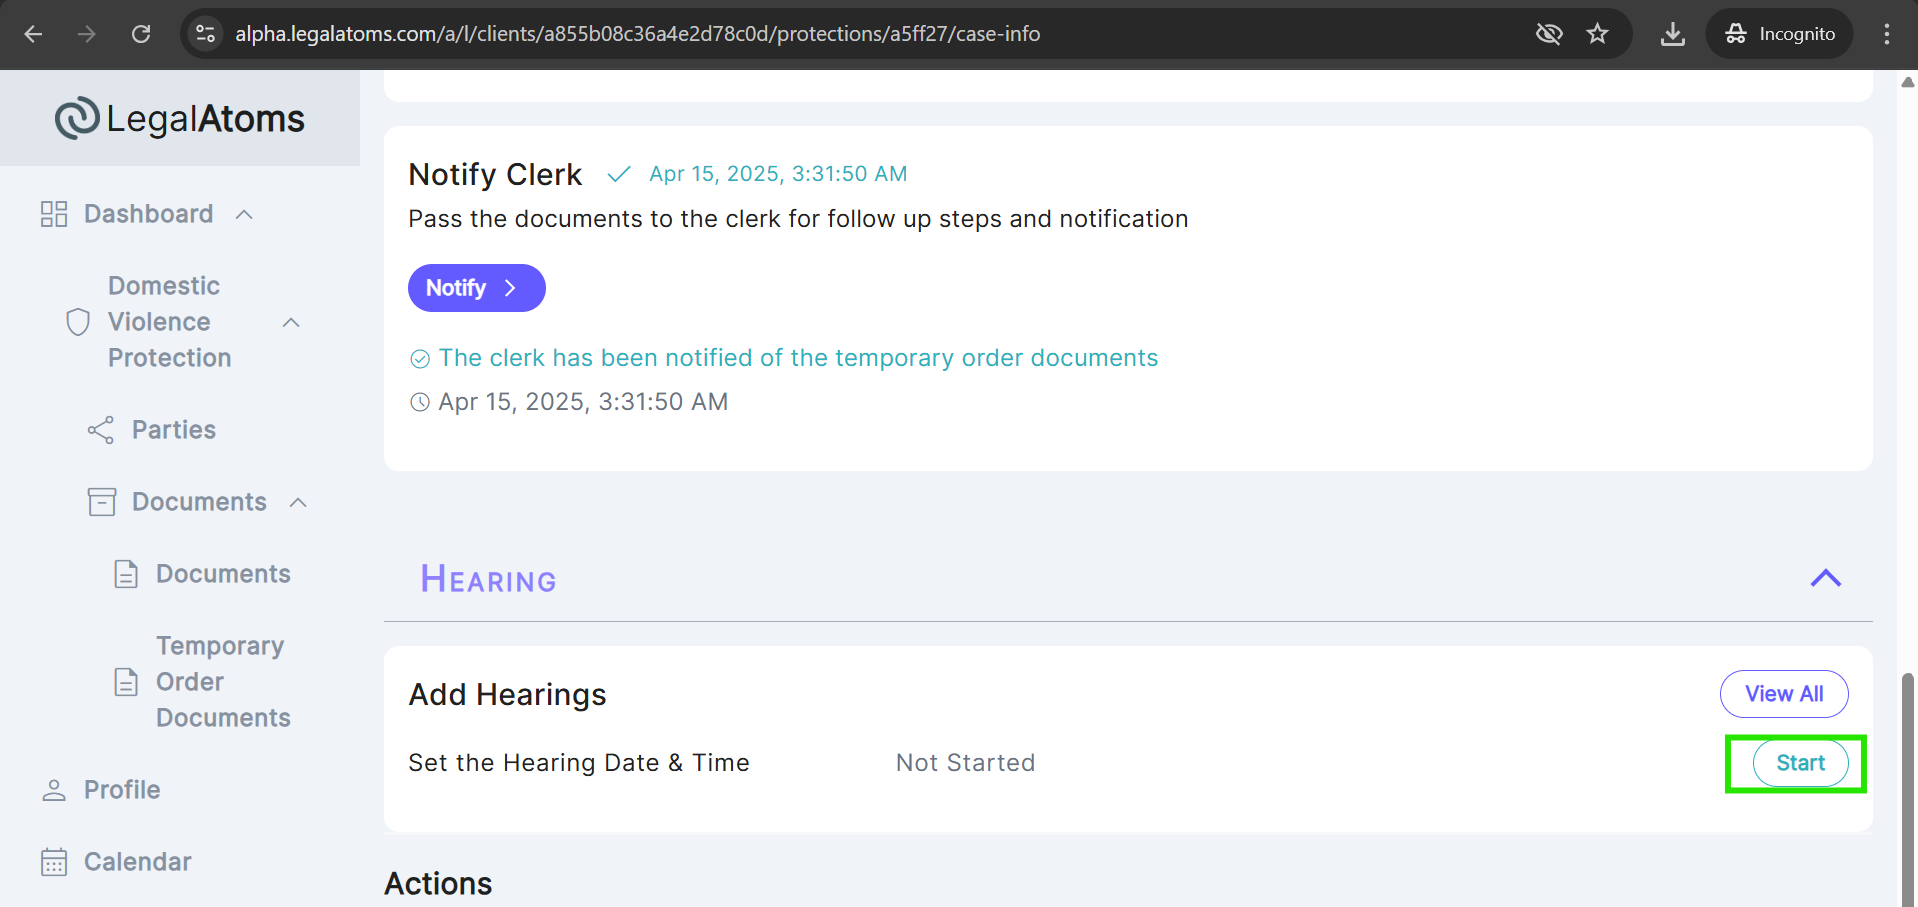
Task: Open Temporary Order Documents
Action: [x=223, y=682]
